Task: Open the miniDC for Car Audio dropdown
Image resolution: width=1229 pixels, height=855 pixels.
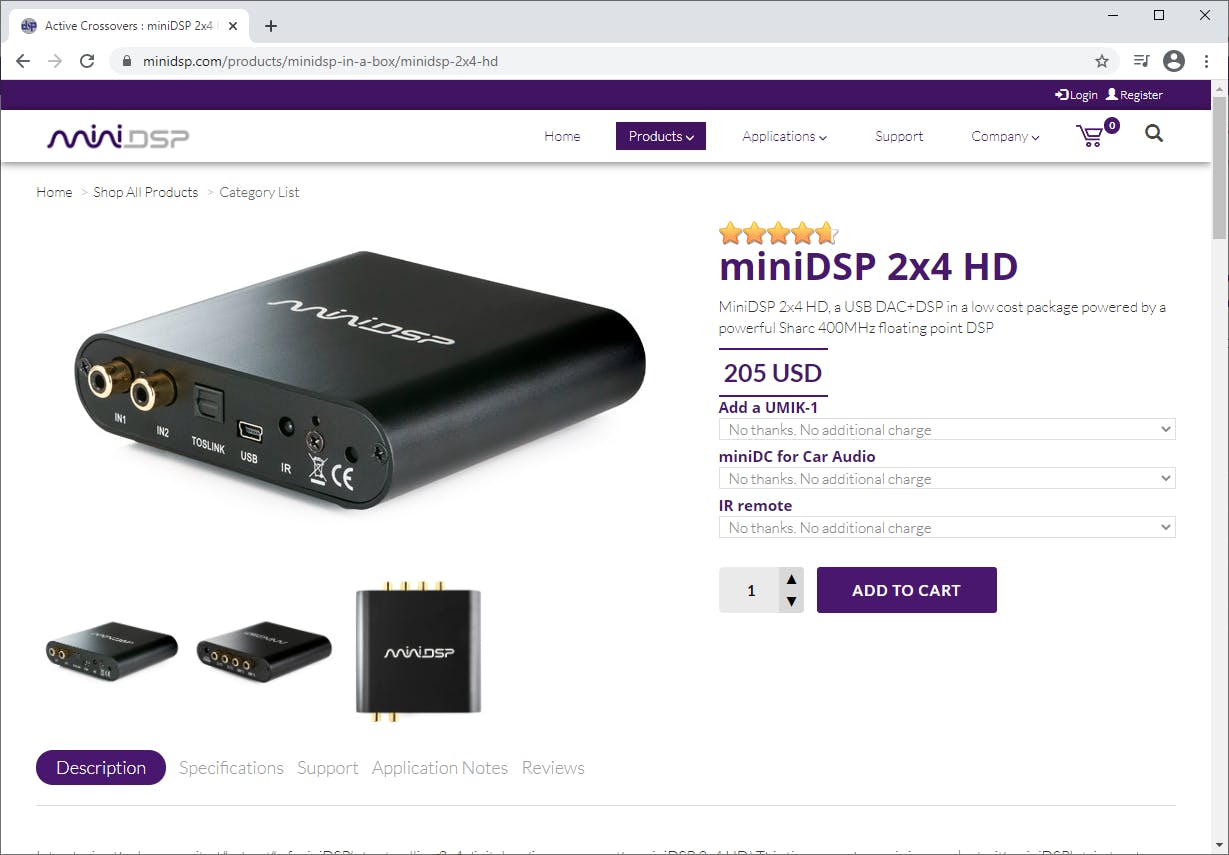Action: point(947,478)
